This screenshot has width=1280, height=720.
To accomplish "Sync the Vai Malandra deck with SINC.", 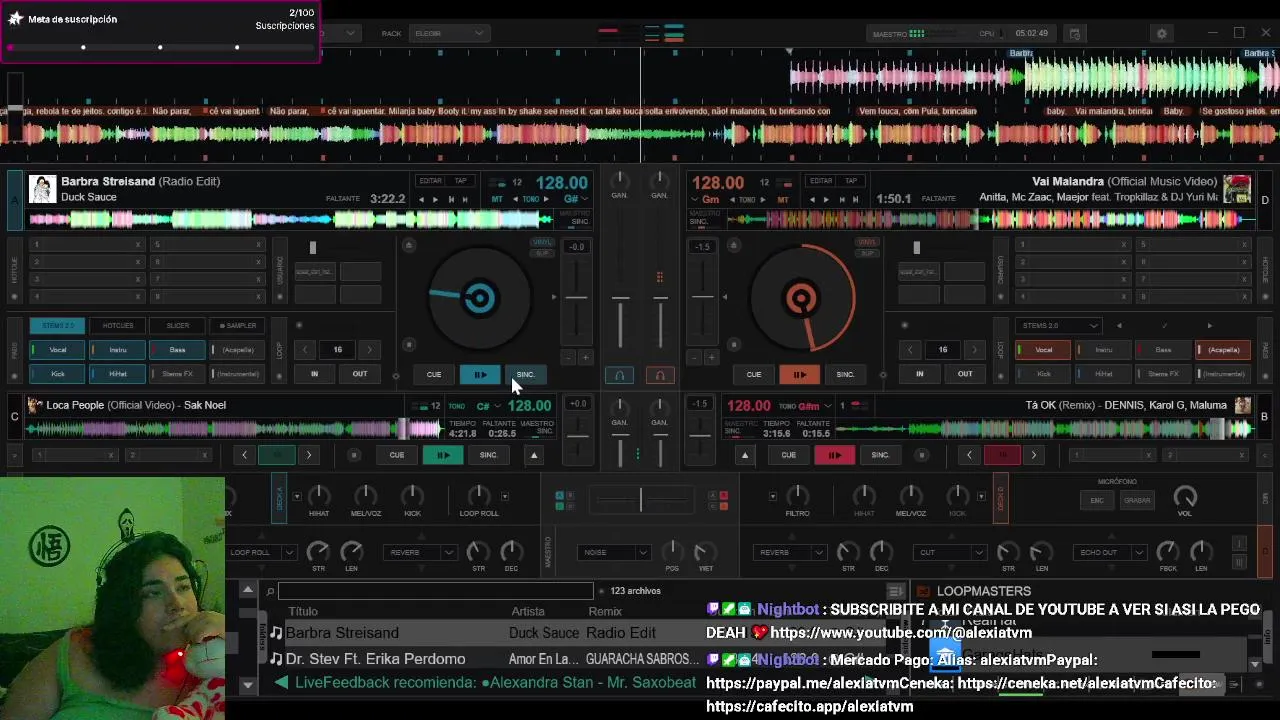I will click(x=845, y=374).
